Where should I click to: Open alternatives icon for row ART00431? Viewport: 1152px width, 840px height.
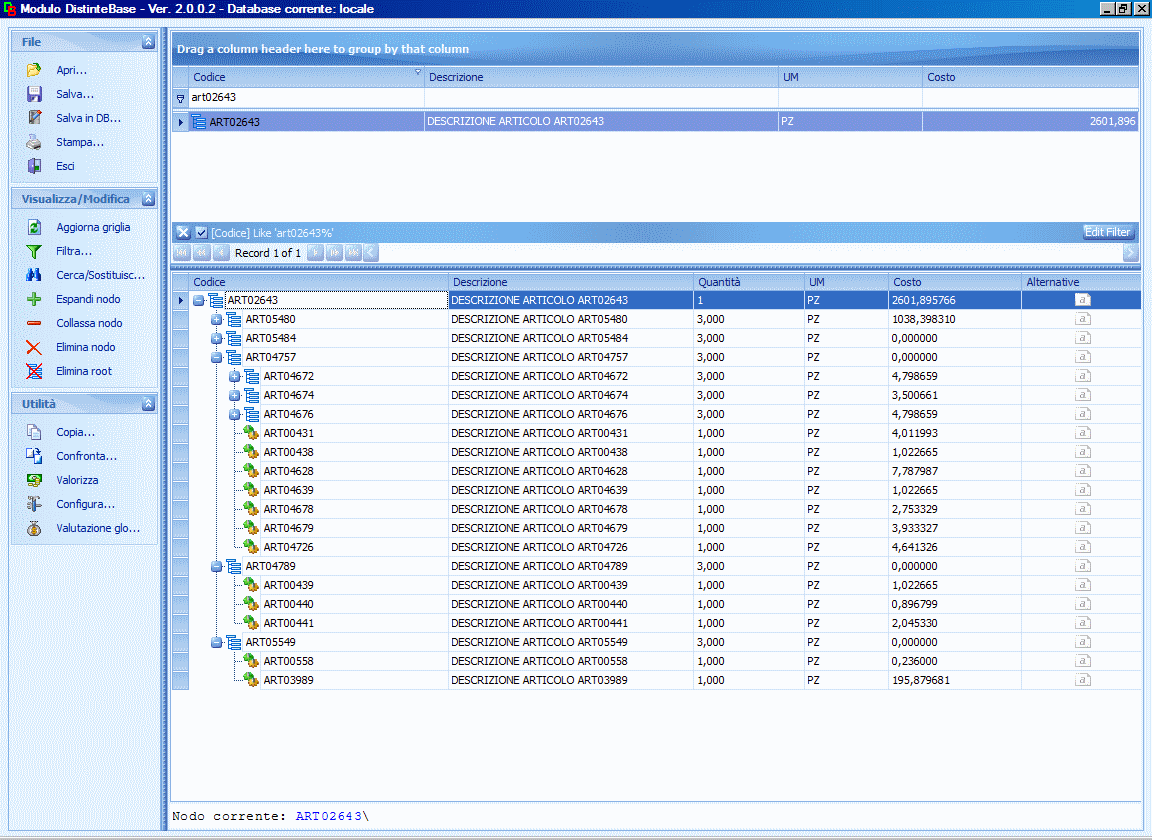coord(1082,433)
